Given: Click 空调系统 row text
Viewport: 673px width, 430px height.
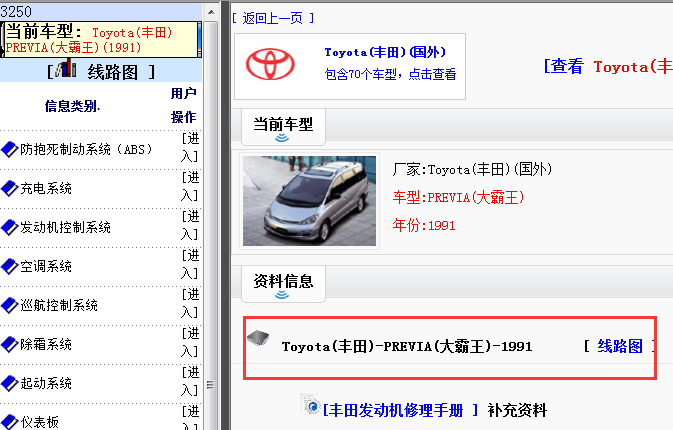Looking at the screenshot, I should click(x=46, y=266).
